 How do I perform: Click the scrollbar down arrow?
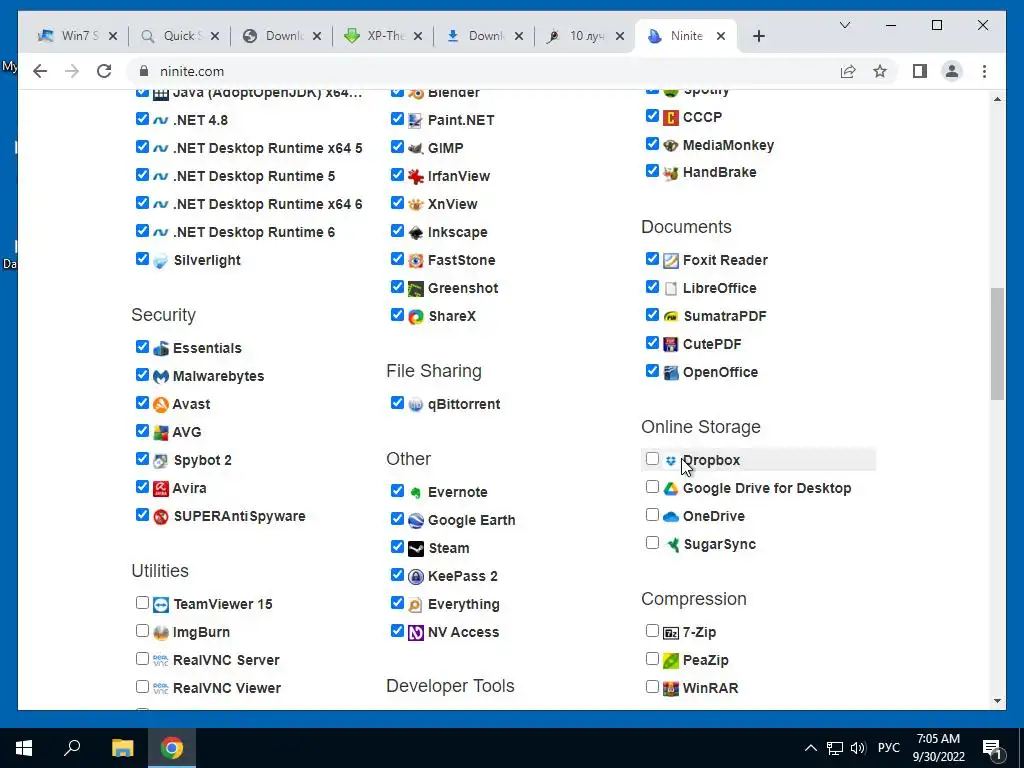[x=997, y=701]
